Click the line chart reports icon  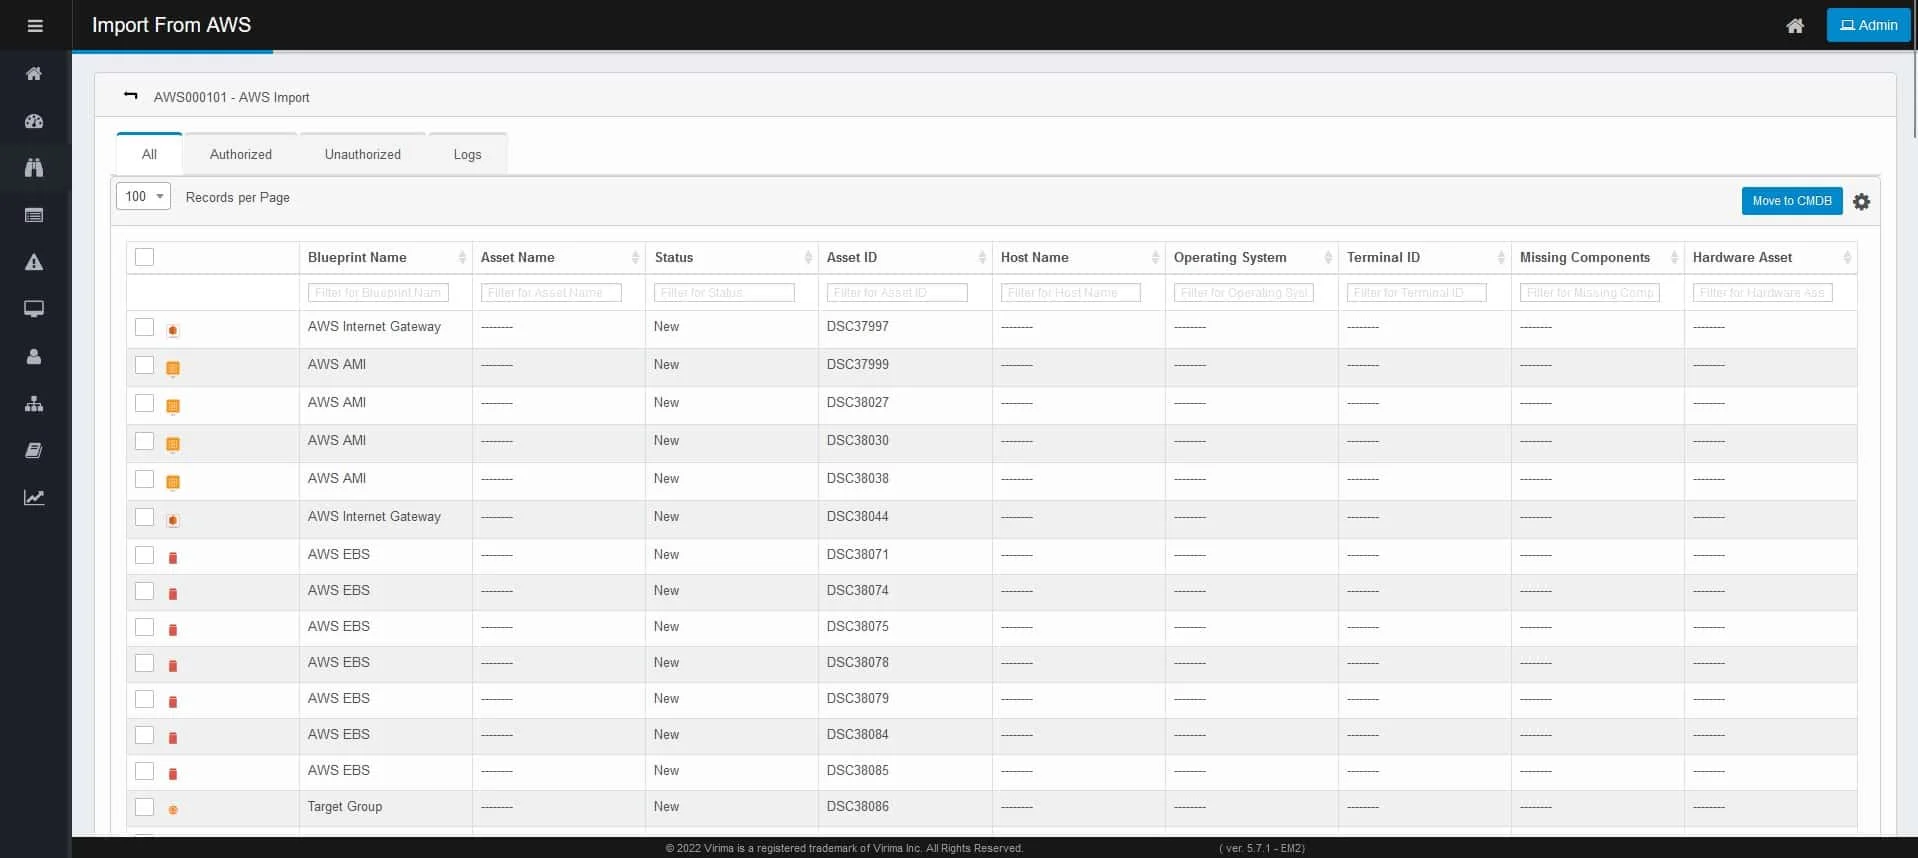click(x=34, y=498)
